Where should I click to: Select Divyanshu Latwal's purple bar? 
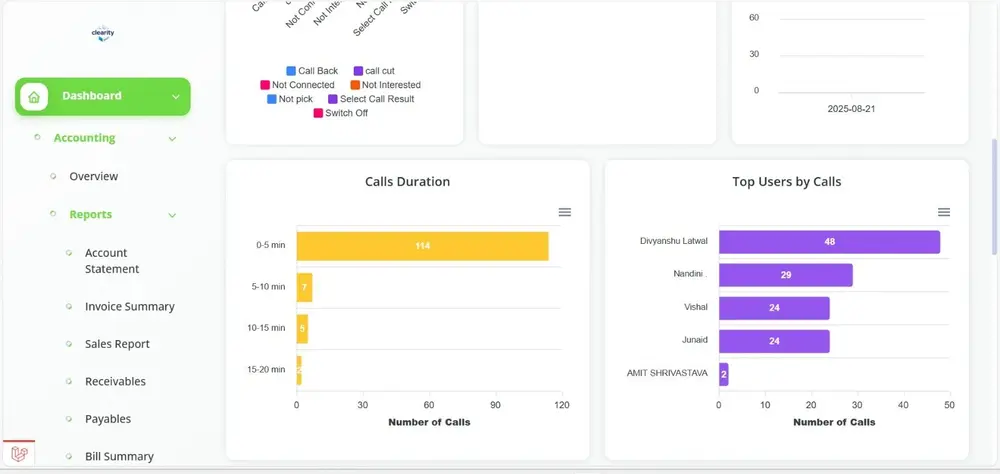[829, 242]
